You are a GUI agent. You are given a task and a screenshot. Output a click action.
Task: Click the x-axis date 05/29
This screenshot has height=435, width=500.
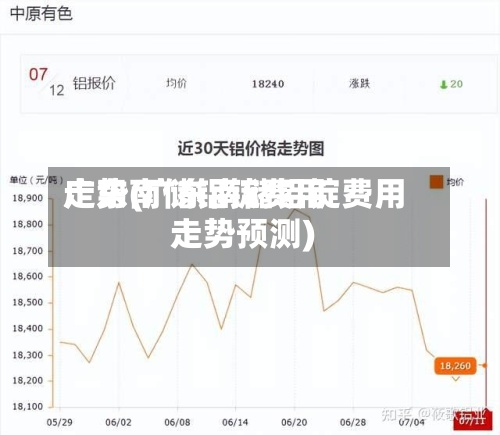click(60, 423)
